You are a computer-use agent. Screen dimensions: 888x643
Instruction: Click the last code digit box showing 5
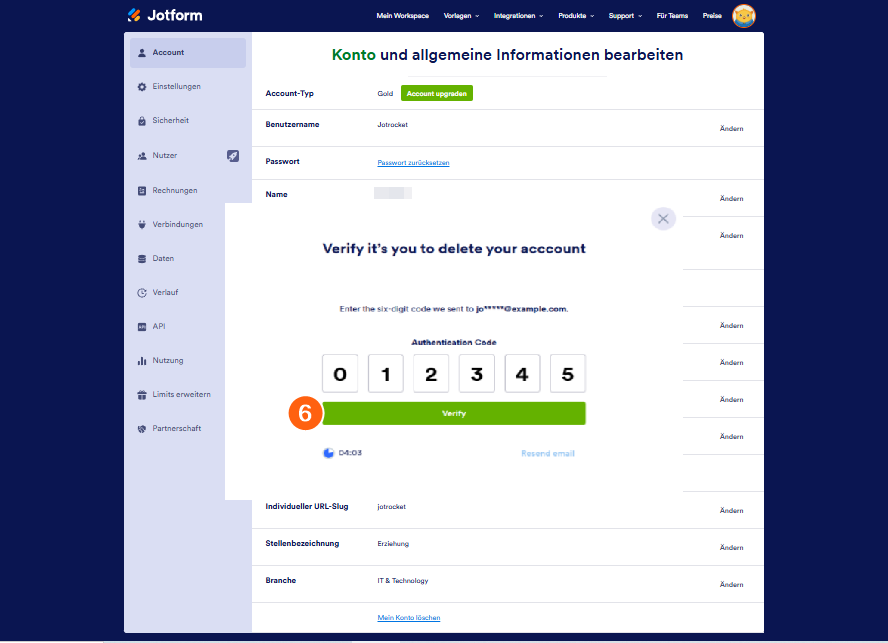point(567,373)
